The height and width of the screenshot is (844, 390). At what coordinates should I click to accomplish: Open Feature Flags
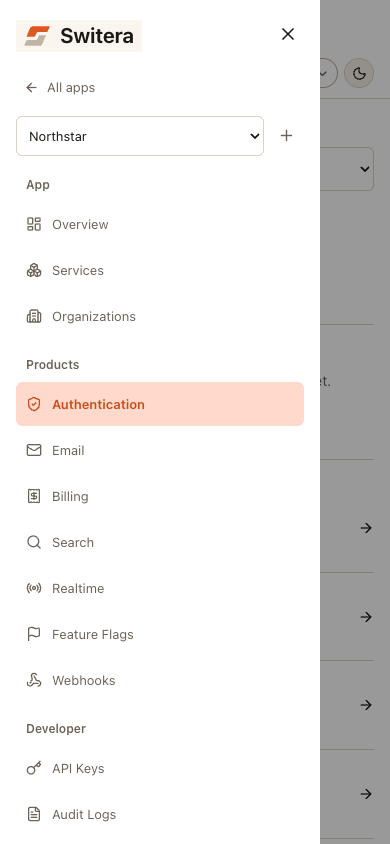tap(160, 634)
